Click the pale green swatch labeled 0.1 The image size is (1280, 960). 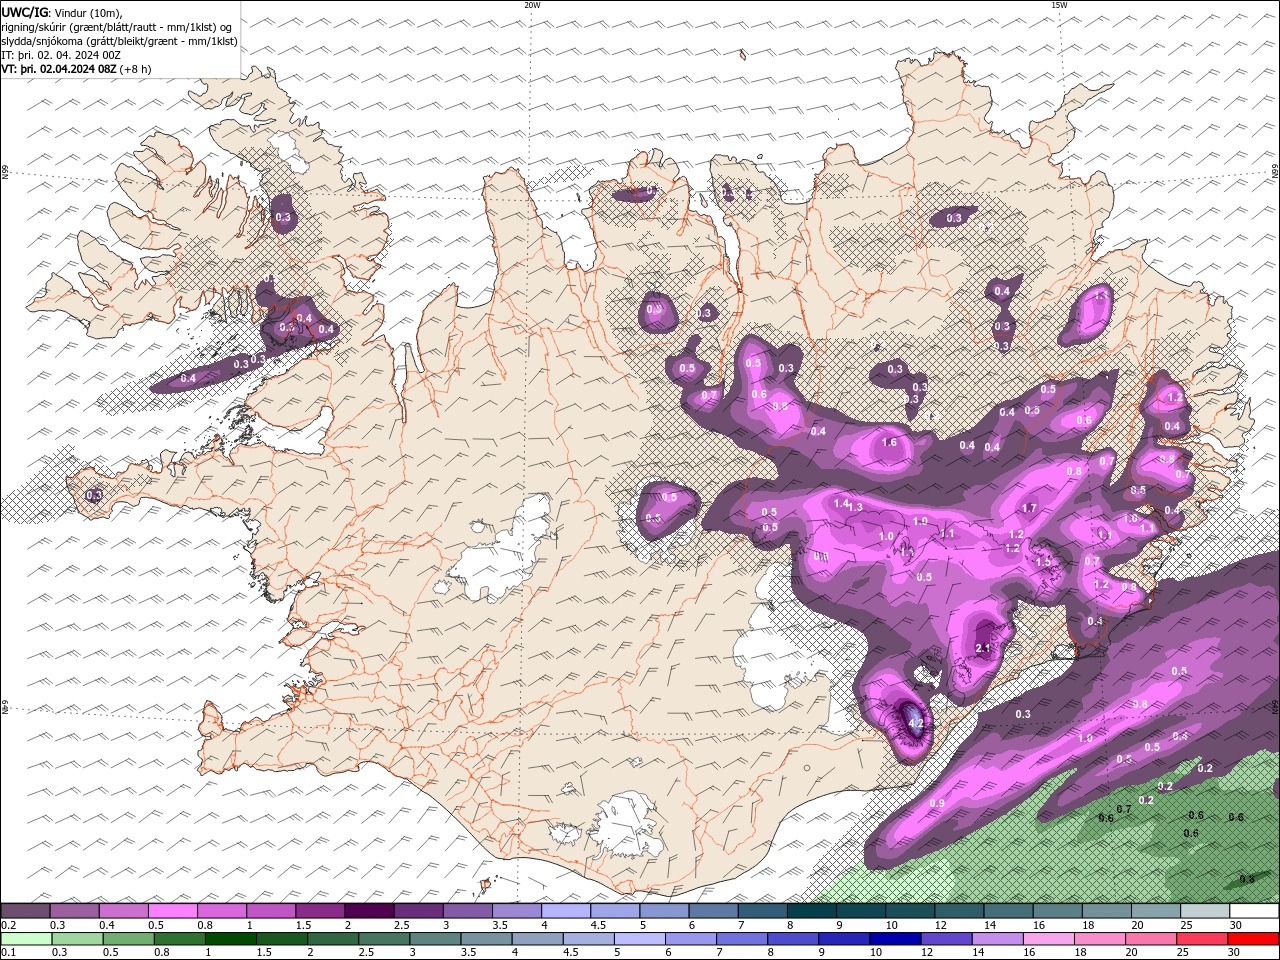[25, 940]
